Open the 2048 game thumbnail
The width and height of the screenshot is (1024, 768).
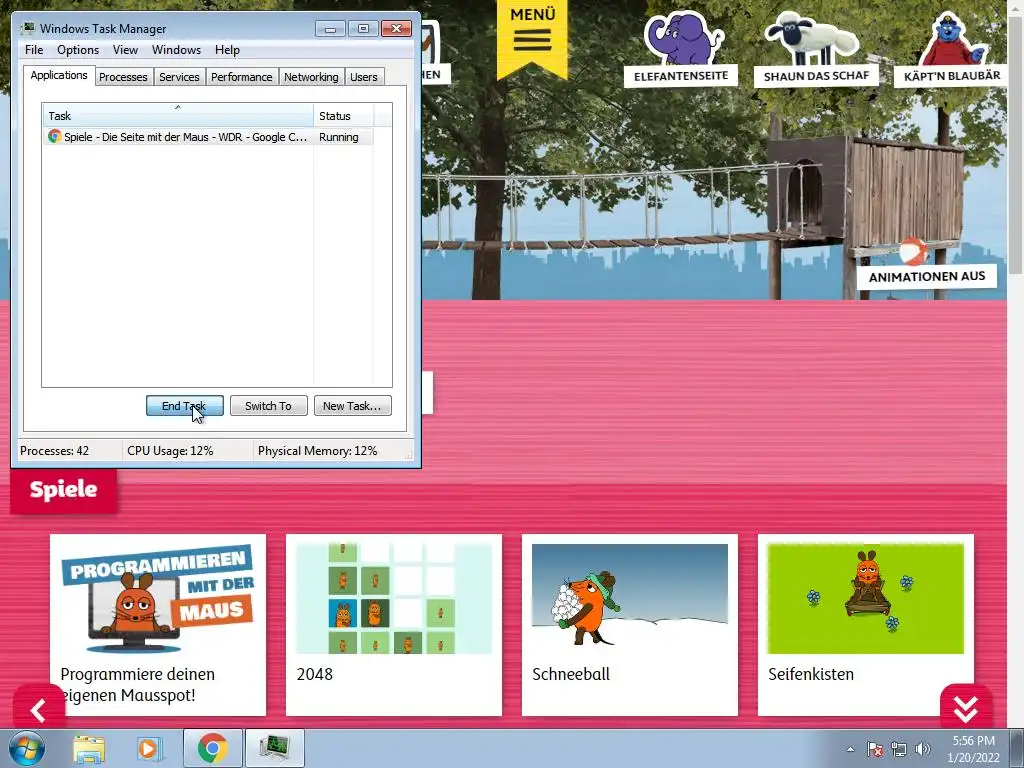click(394, 599)
